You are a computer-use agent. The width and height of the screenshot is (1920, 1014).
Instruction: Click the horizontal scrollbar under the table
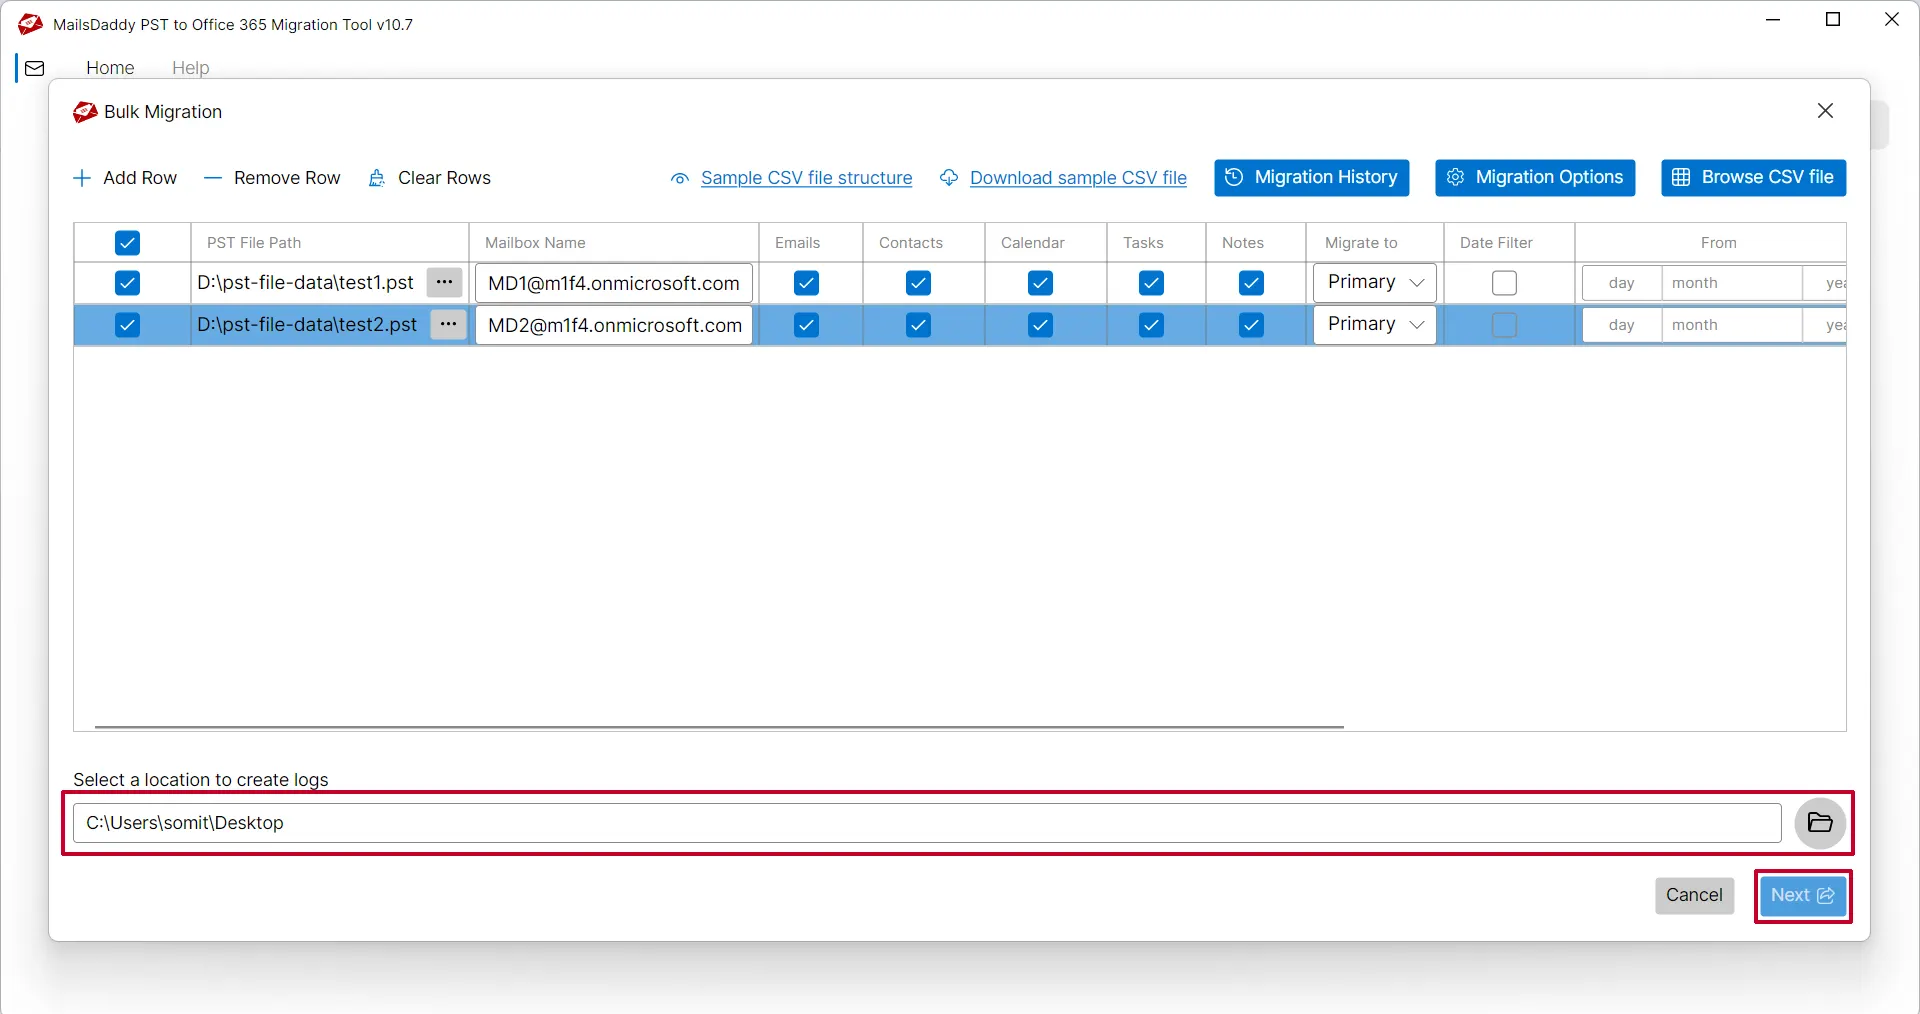(x=718, y=727)
